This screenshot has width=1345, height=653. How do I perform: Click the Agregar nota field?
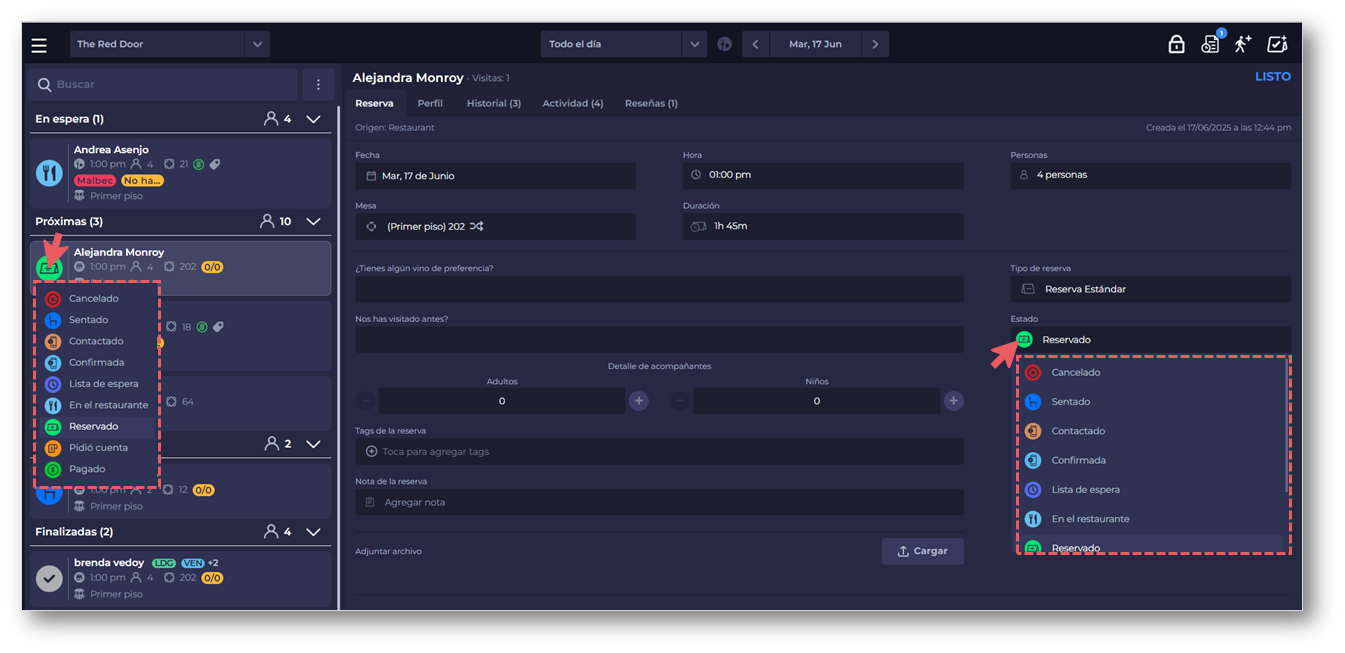click(x=659, y=502)
